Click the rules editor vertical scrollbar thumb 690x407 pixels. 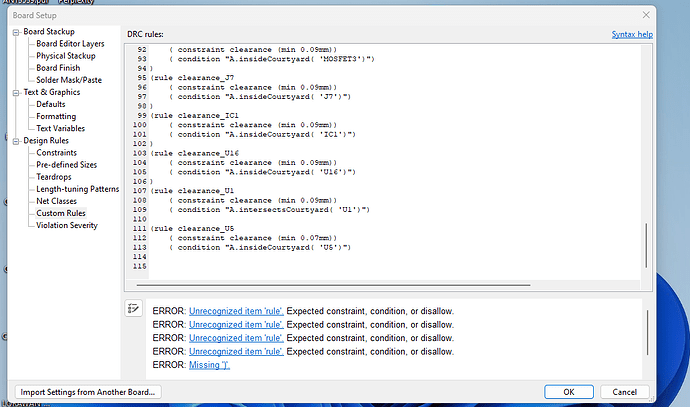tap(646, 246)
